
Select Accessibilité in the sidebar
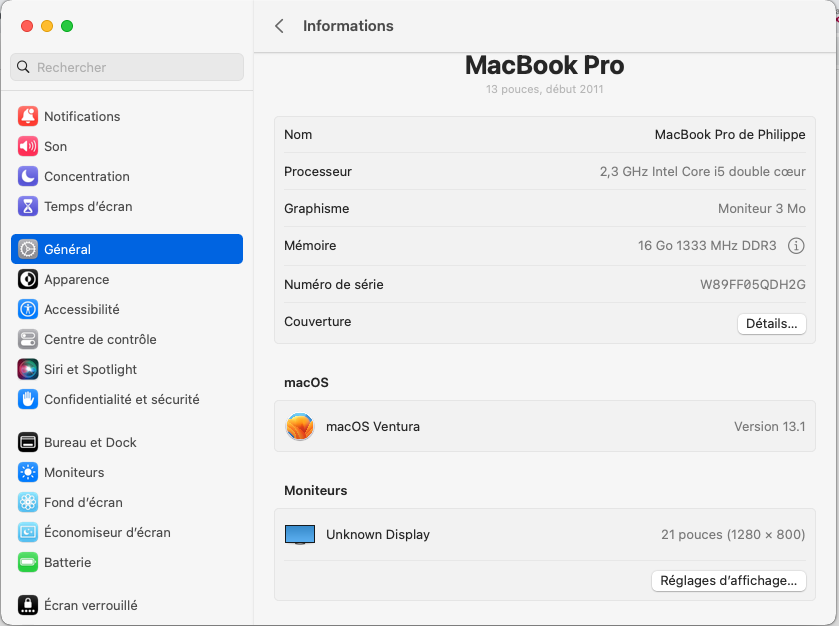pyautogui.click(x=127, y=309)
